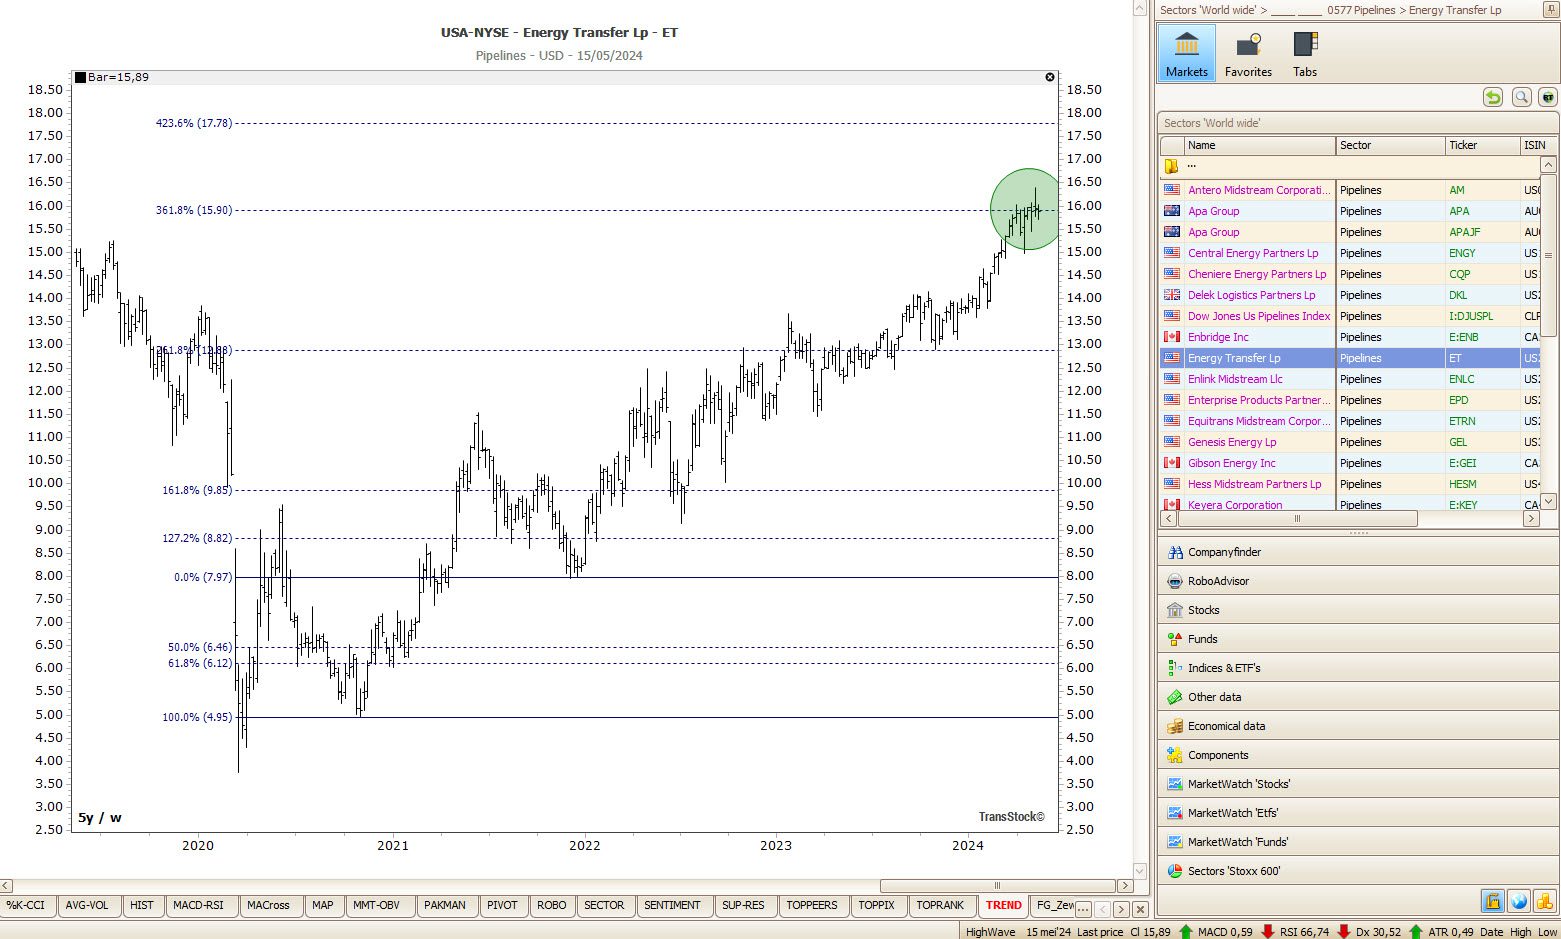
Task: Expand the MarketWatch 'Stocks' section
Action: [x=1238, y=784]
